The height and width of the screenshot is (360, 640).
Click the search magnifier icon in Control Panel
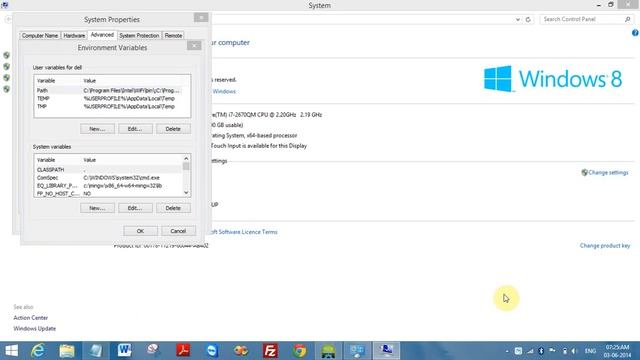(x=628, y=19)
